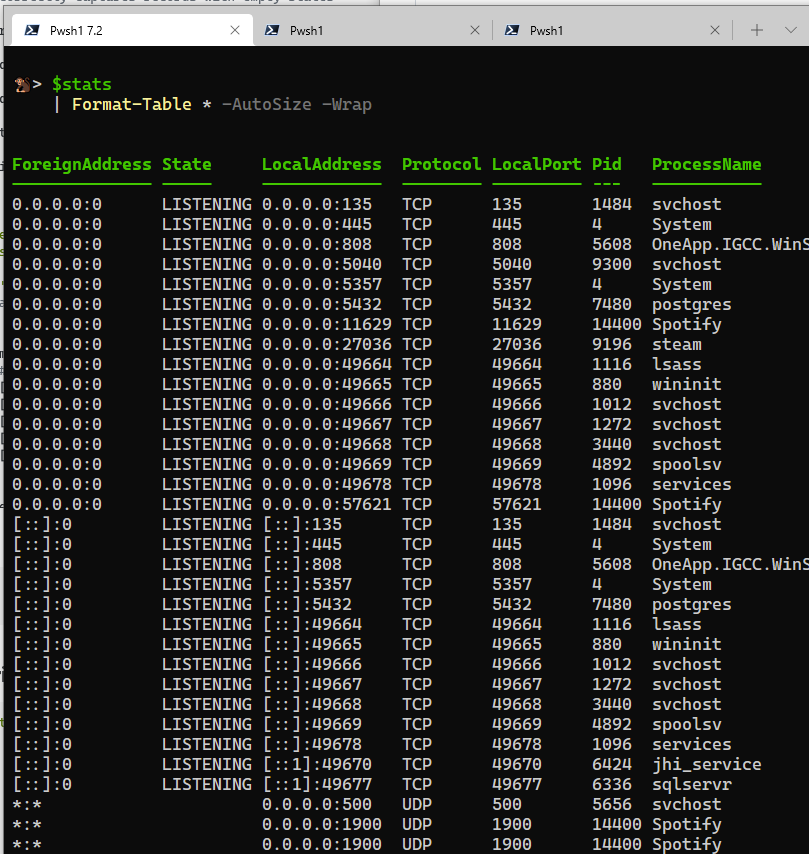Click local address 0.0.0.0:5432
Image resolution: width=809 pixels, height=854 pixels.
point(322,304)
